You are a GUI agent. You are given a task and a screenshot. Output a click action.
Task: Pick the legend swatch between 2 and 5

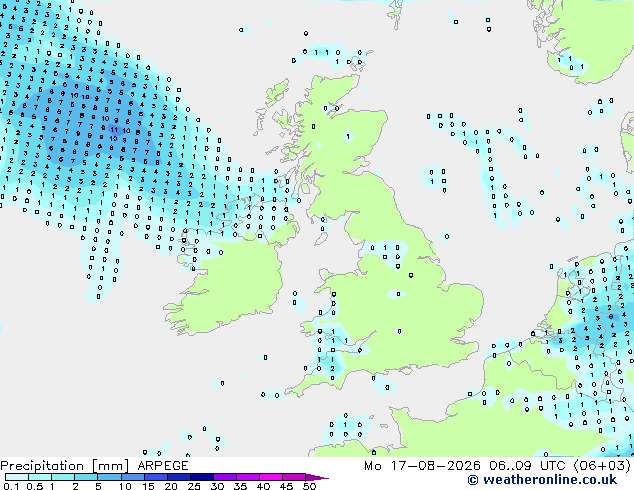[x=86, y=477]
